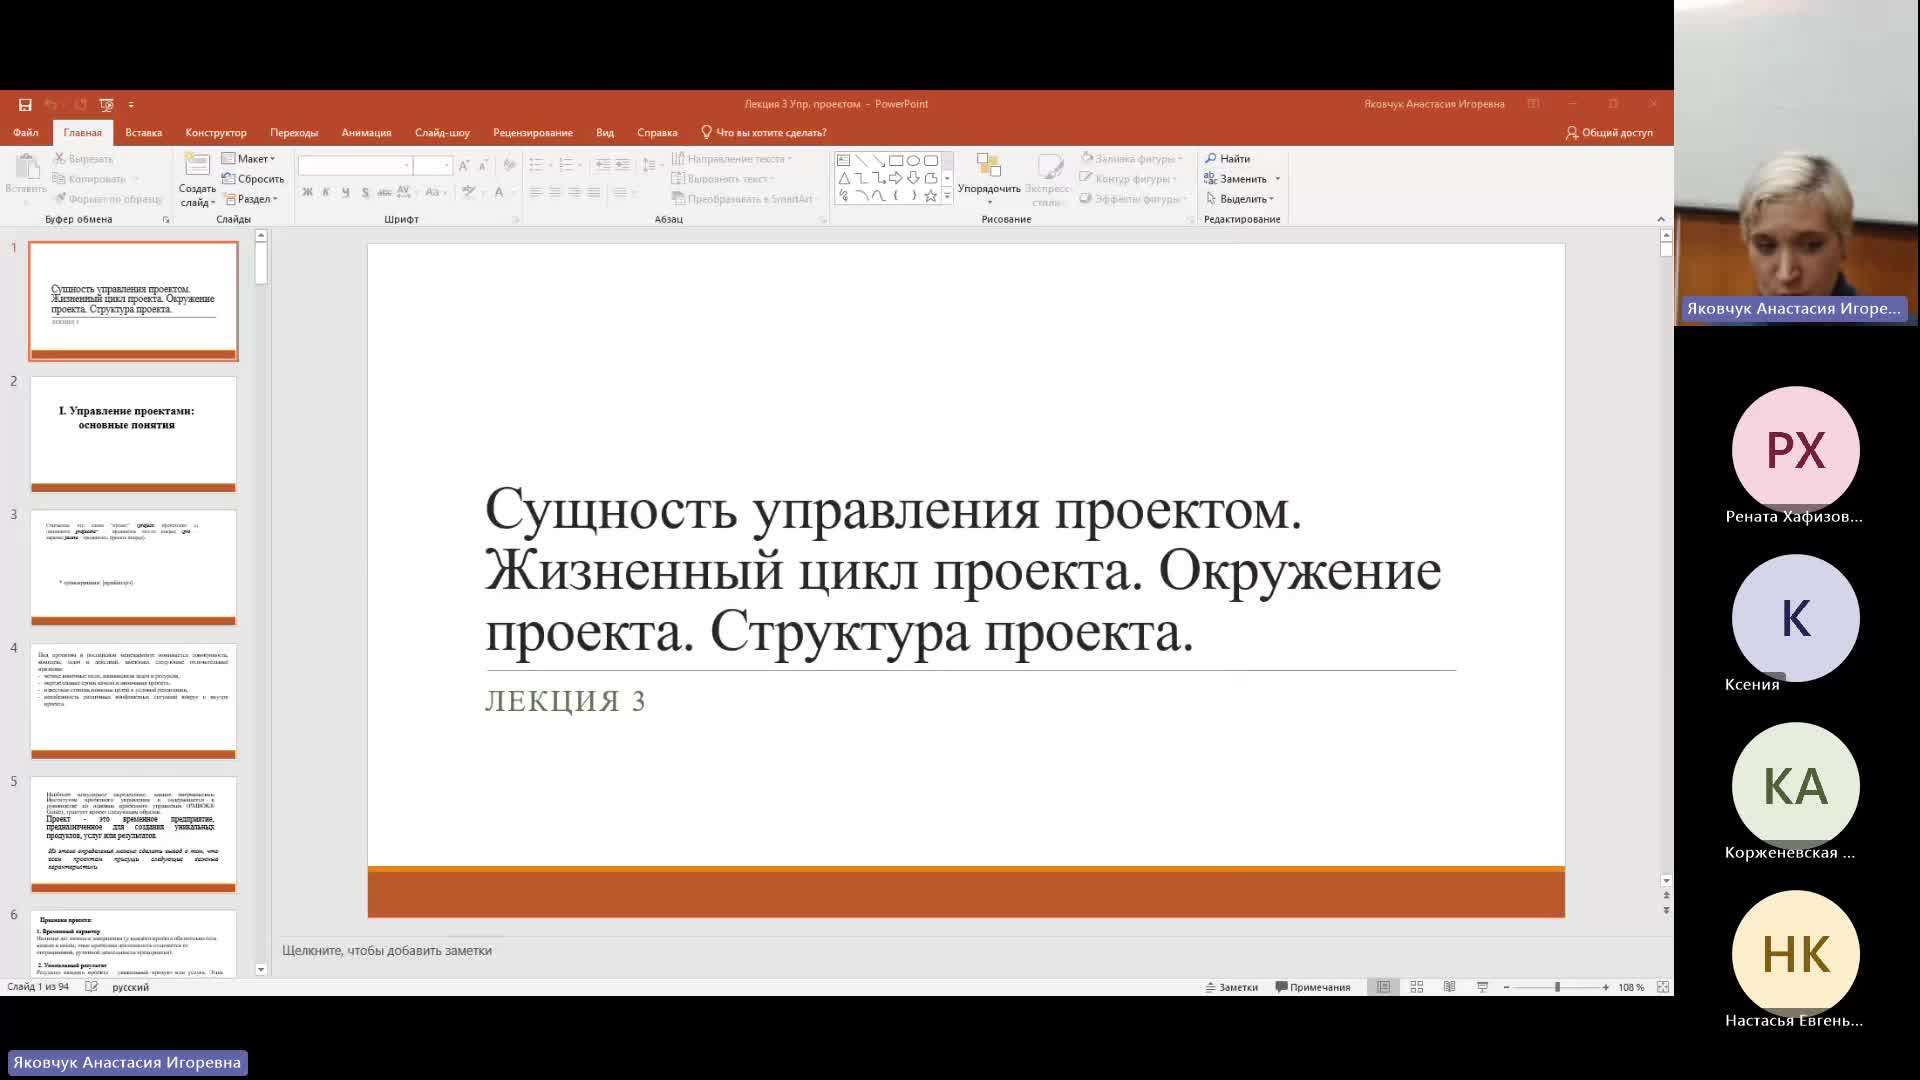Toggle strikethrough abc formatting
The height and width of the screenshot is (1080, 1920).
pyautogui.click(x=384, y=192)
